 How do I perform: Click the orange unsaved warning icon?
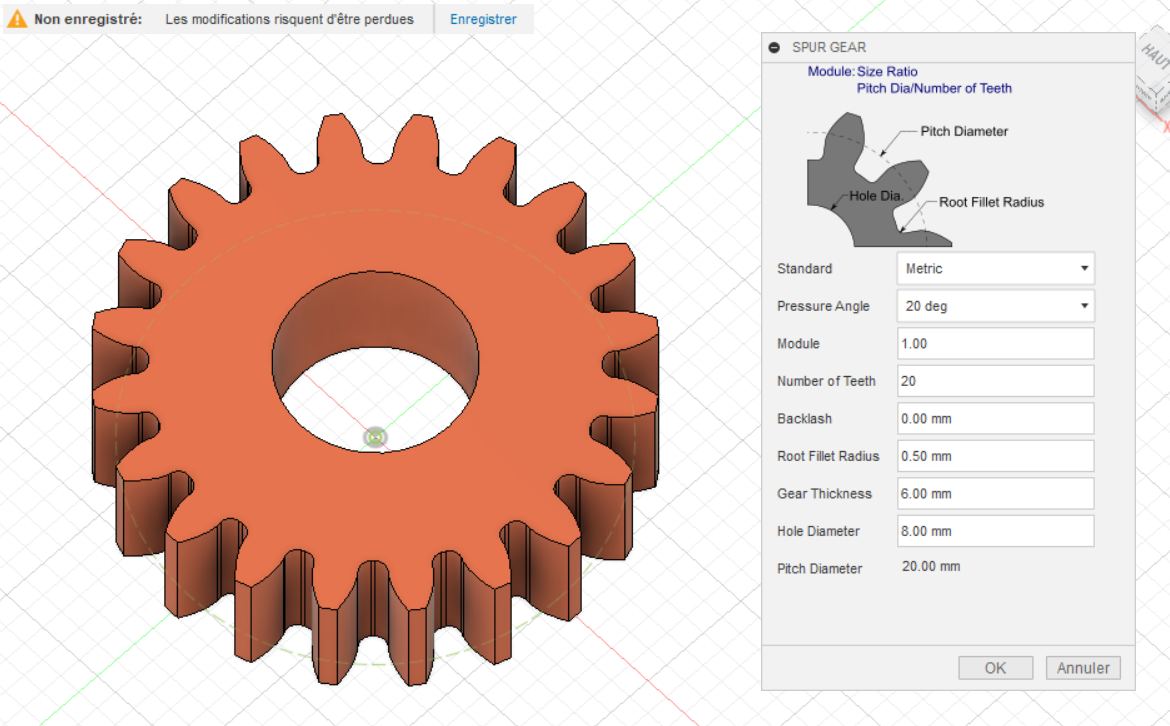coord(16,19)
